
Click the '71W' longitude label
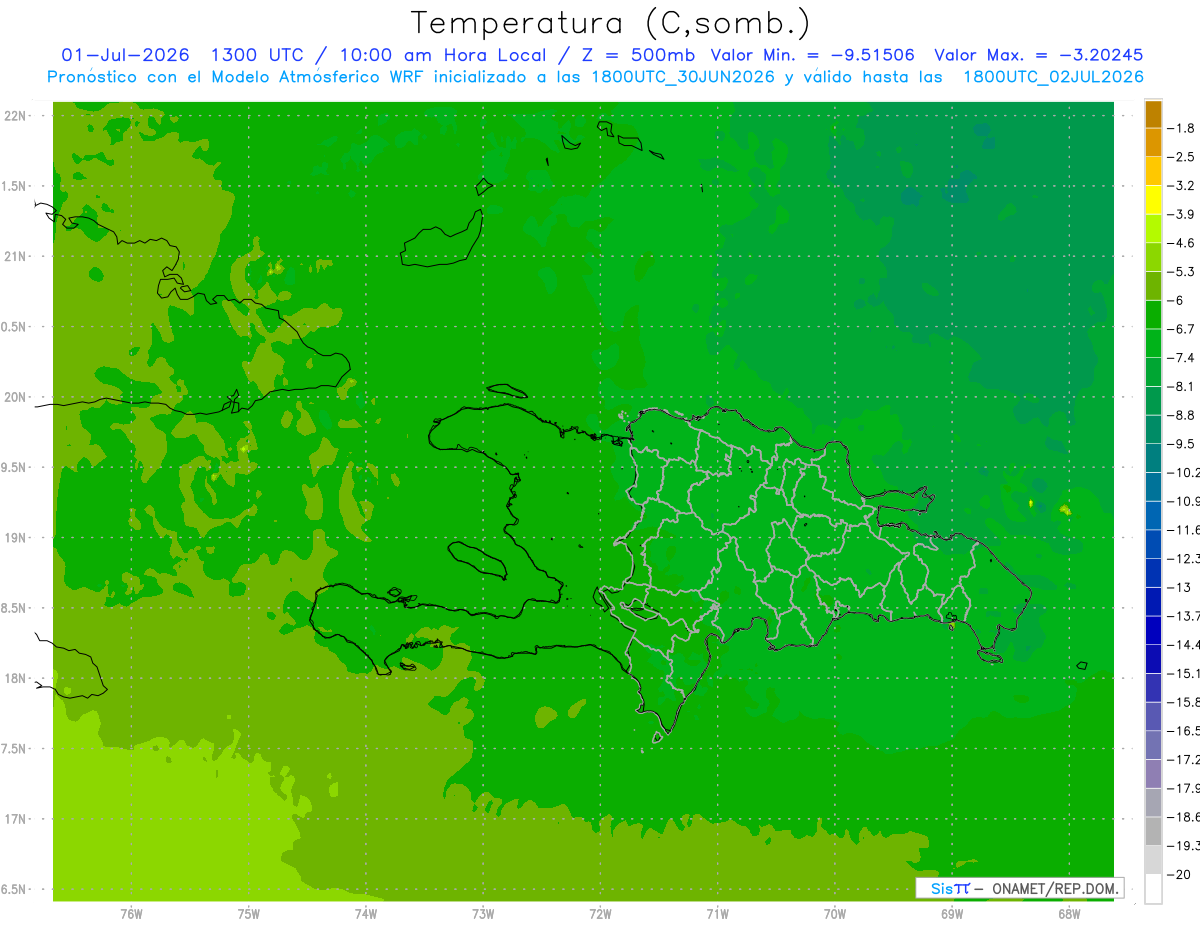(717, 914)
